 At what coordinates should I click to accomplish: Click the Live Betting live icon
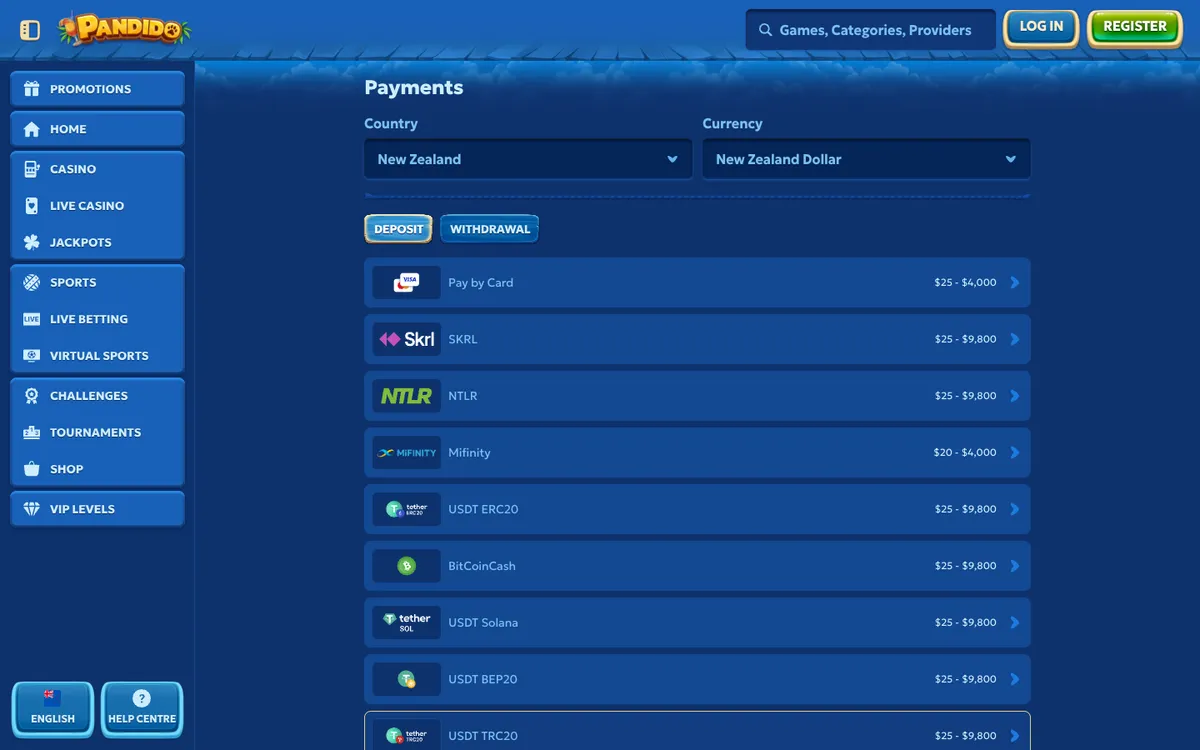(31, 319)
